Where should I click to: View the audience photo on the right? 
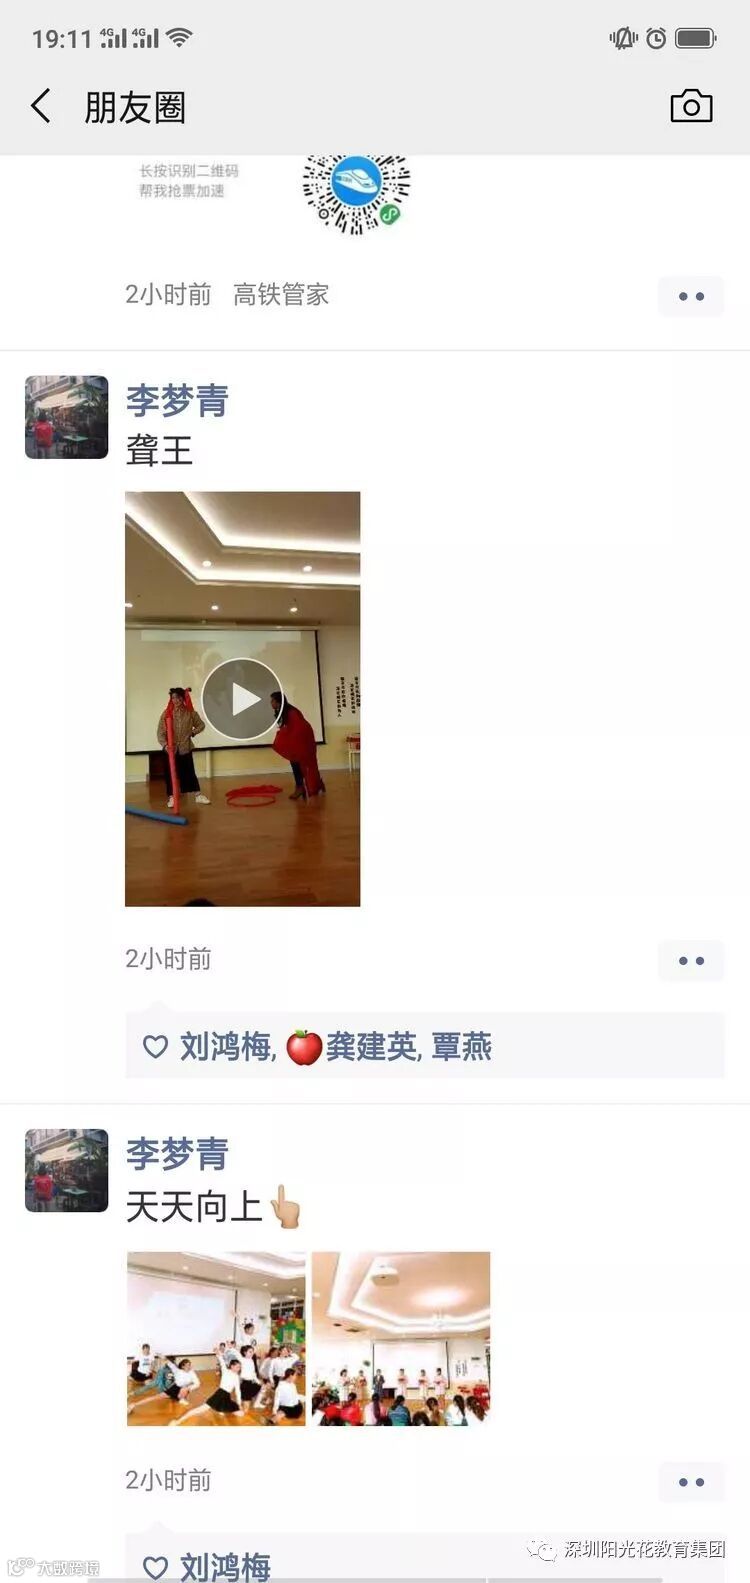coord(401,1338)
